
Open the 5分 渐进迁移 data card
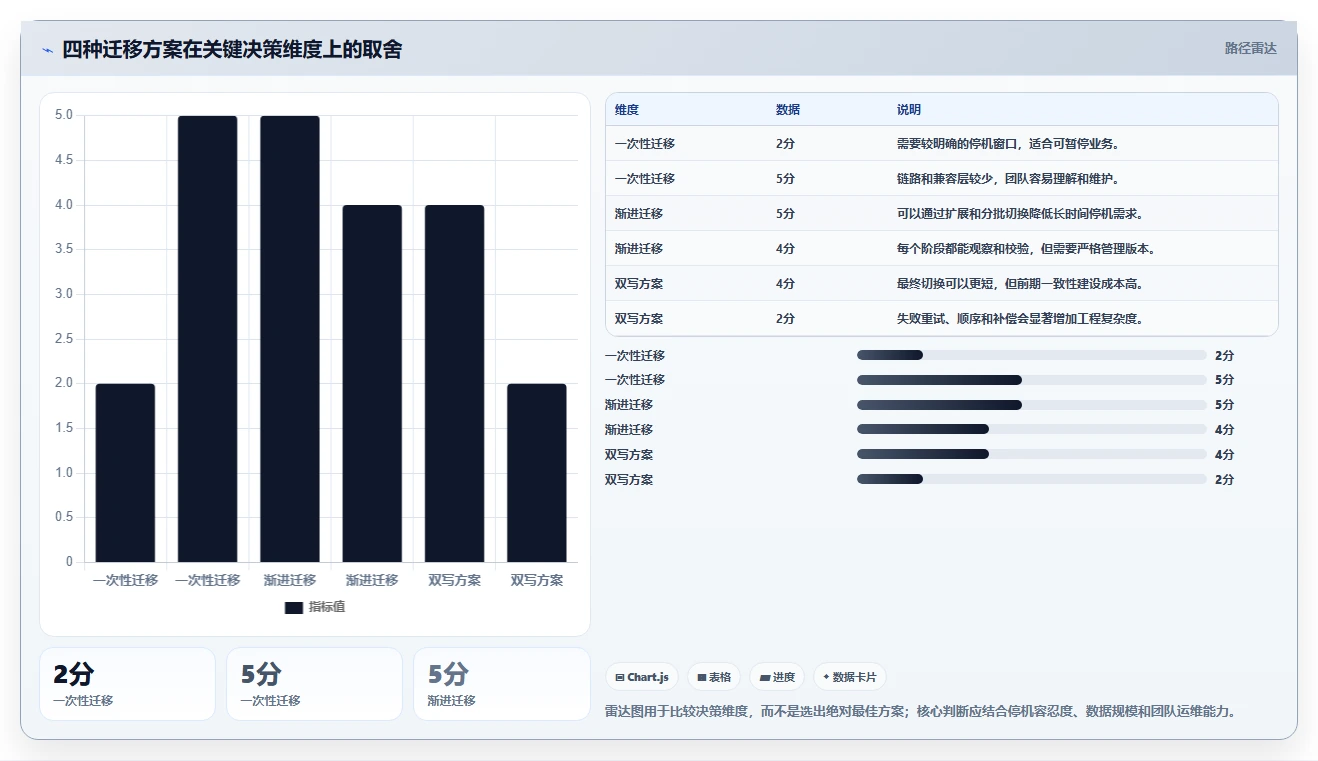502,684
